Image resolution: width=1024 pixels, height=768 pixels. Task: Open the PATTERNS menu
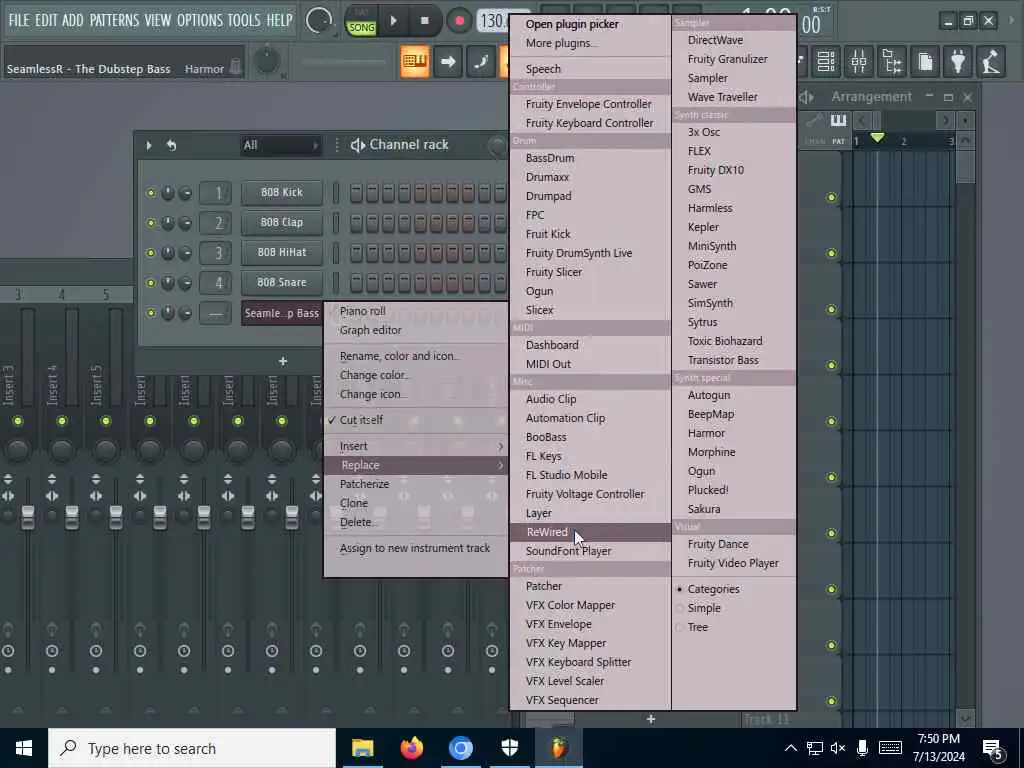pyautogui.click(x=114, y=20)
